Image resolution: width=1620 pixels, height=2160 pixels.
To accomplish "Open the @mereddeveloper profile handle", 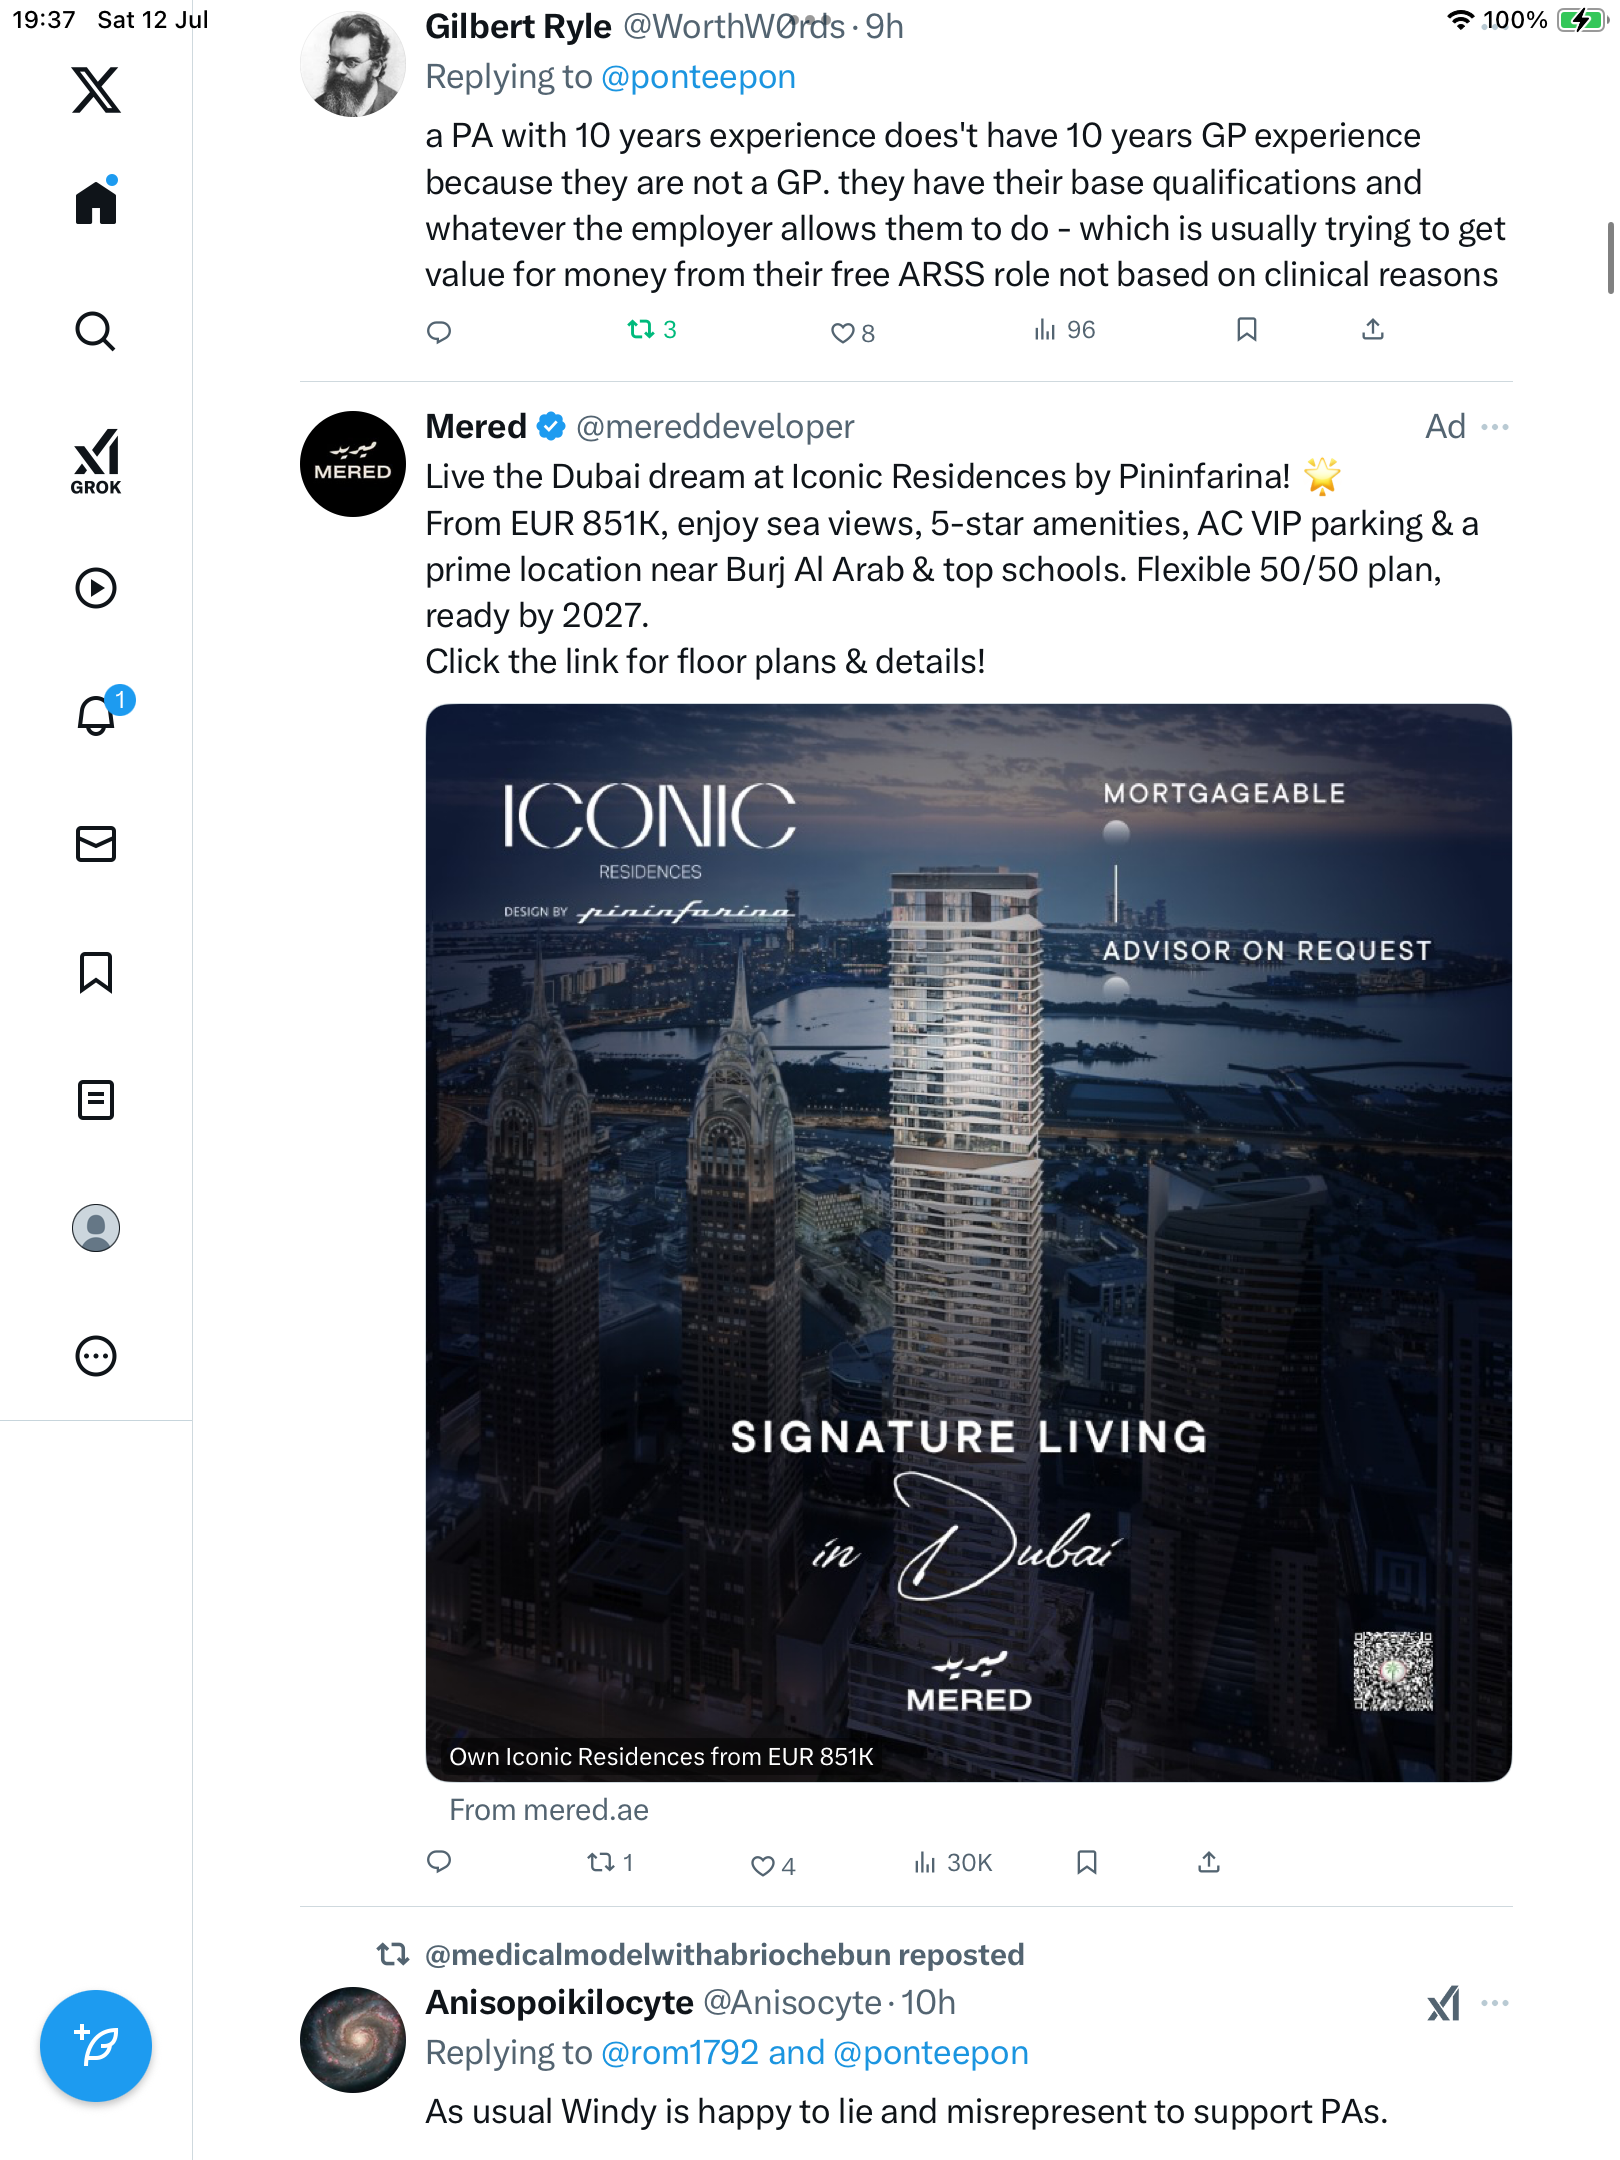I will click(715, 427).
